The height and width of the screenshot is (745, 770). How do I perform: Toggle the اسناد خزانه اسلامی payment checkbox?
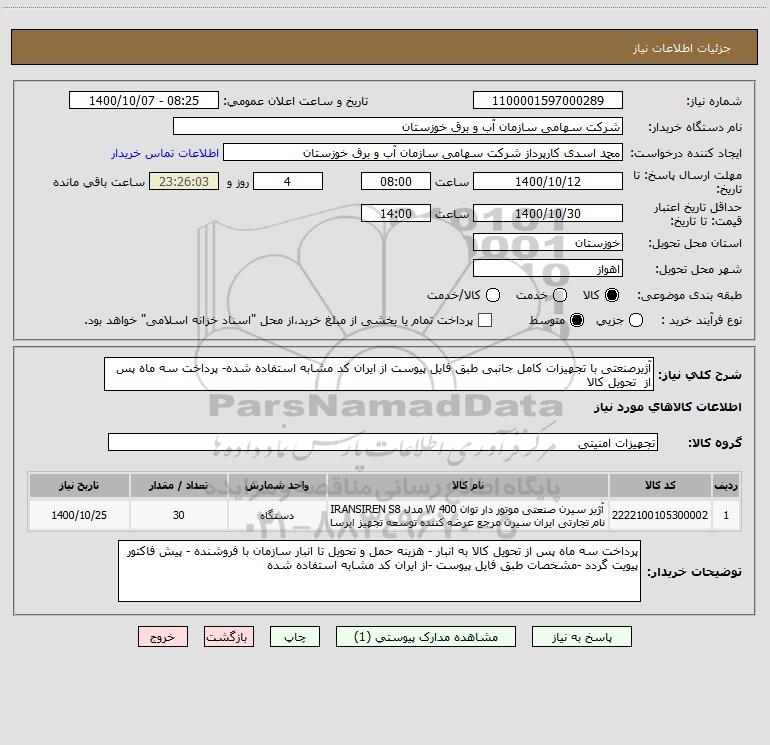[485, 320]
